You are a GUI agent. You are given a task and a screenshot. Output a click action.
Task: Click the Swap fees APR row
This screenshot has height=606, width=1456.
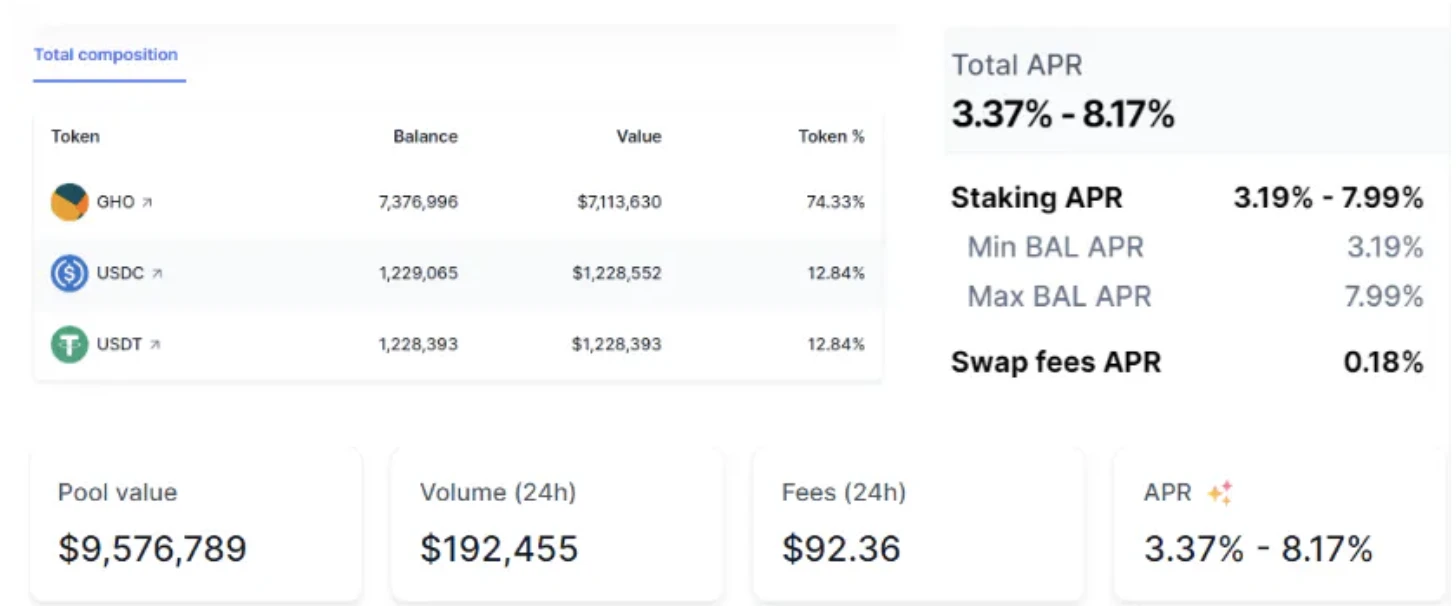1186,362
